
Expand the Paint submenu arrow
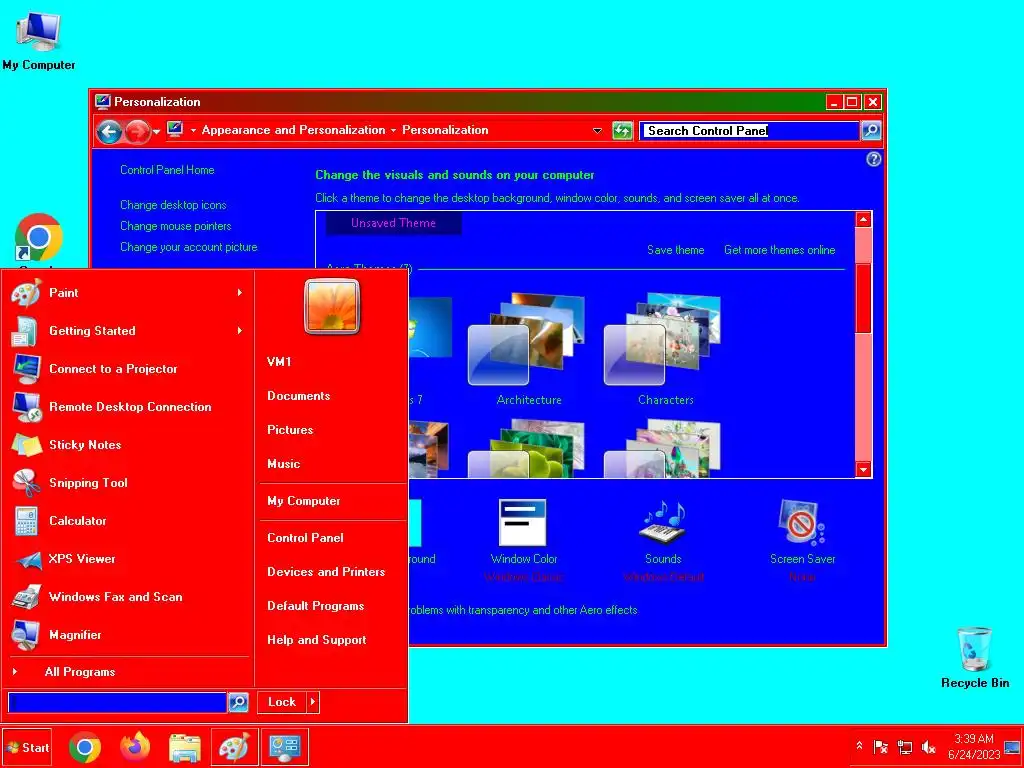point(240,293)
